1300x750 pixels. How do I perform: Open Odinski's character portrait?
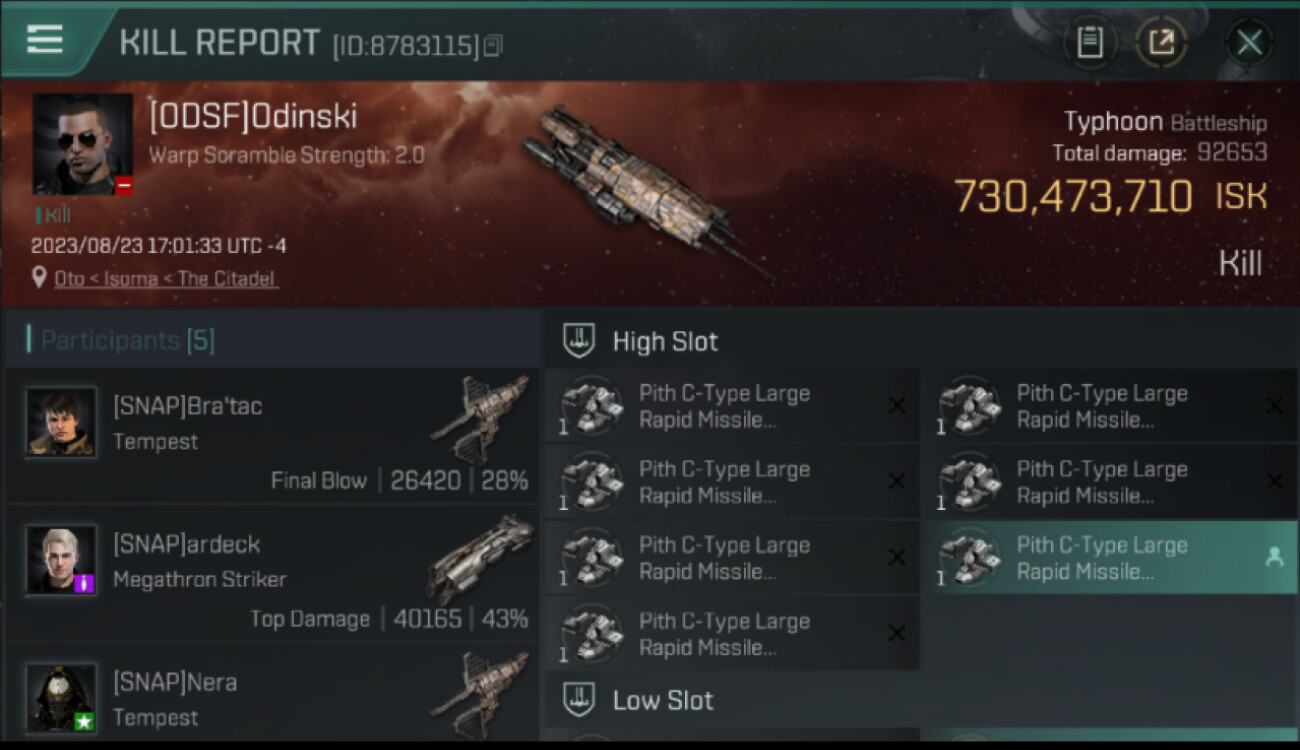click(x=82, y=144)
